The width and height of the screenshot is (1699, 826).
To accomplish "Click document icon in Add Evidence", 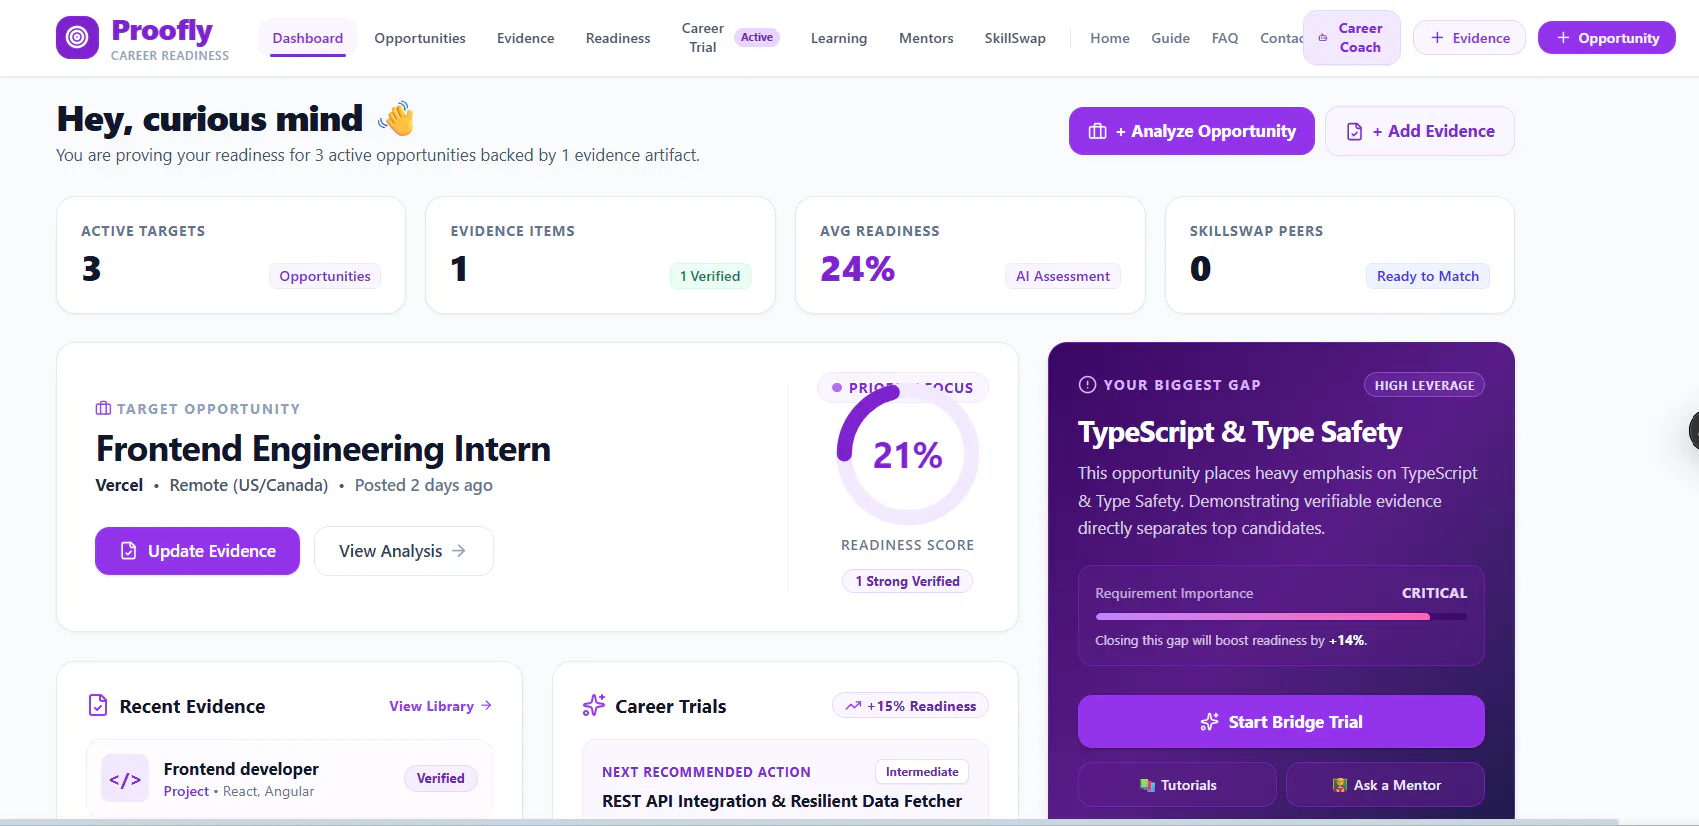I will pos(1355,131).
